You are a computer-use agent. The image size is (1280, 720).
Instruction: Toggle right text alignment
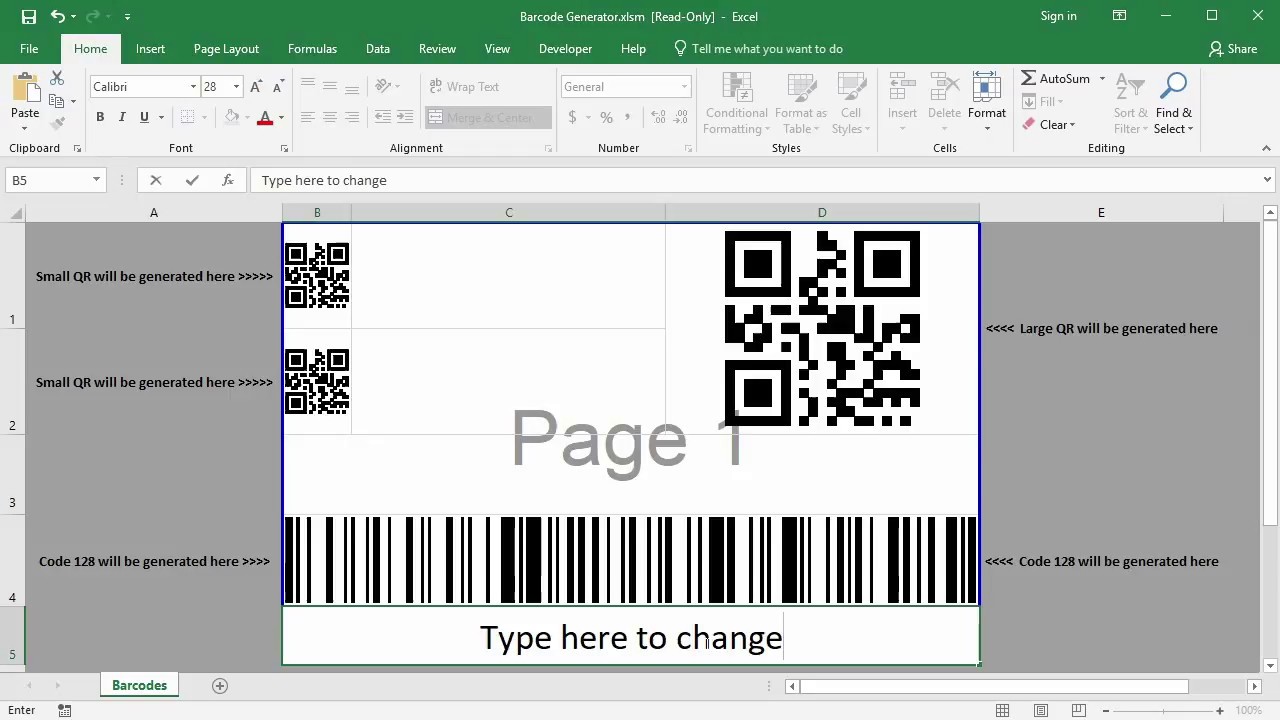click(352, 117)
